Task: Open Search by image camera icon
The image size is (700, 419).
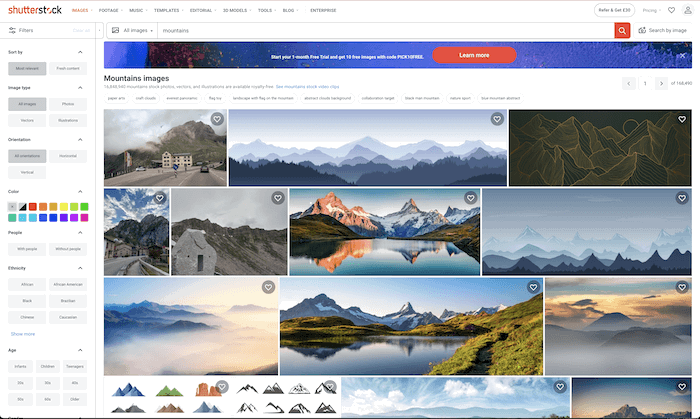Action: 641,31
